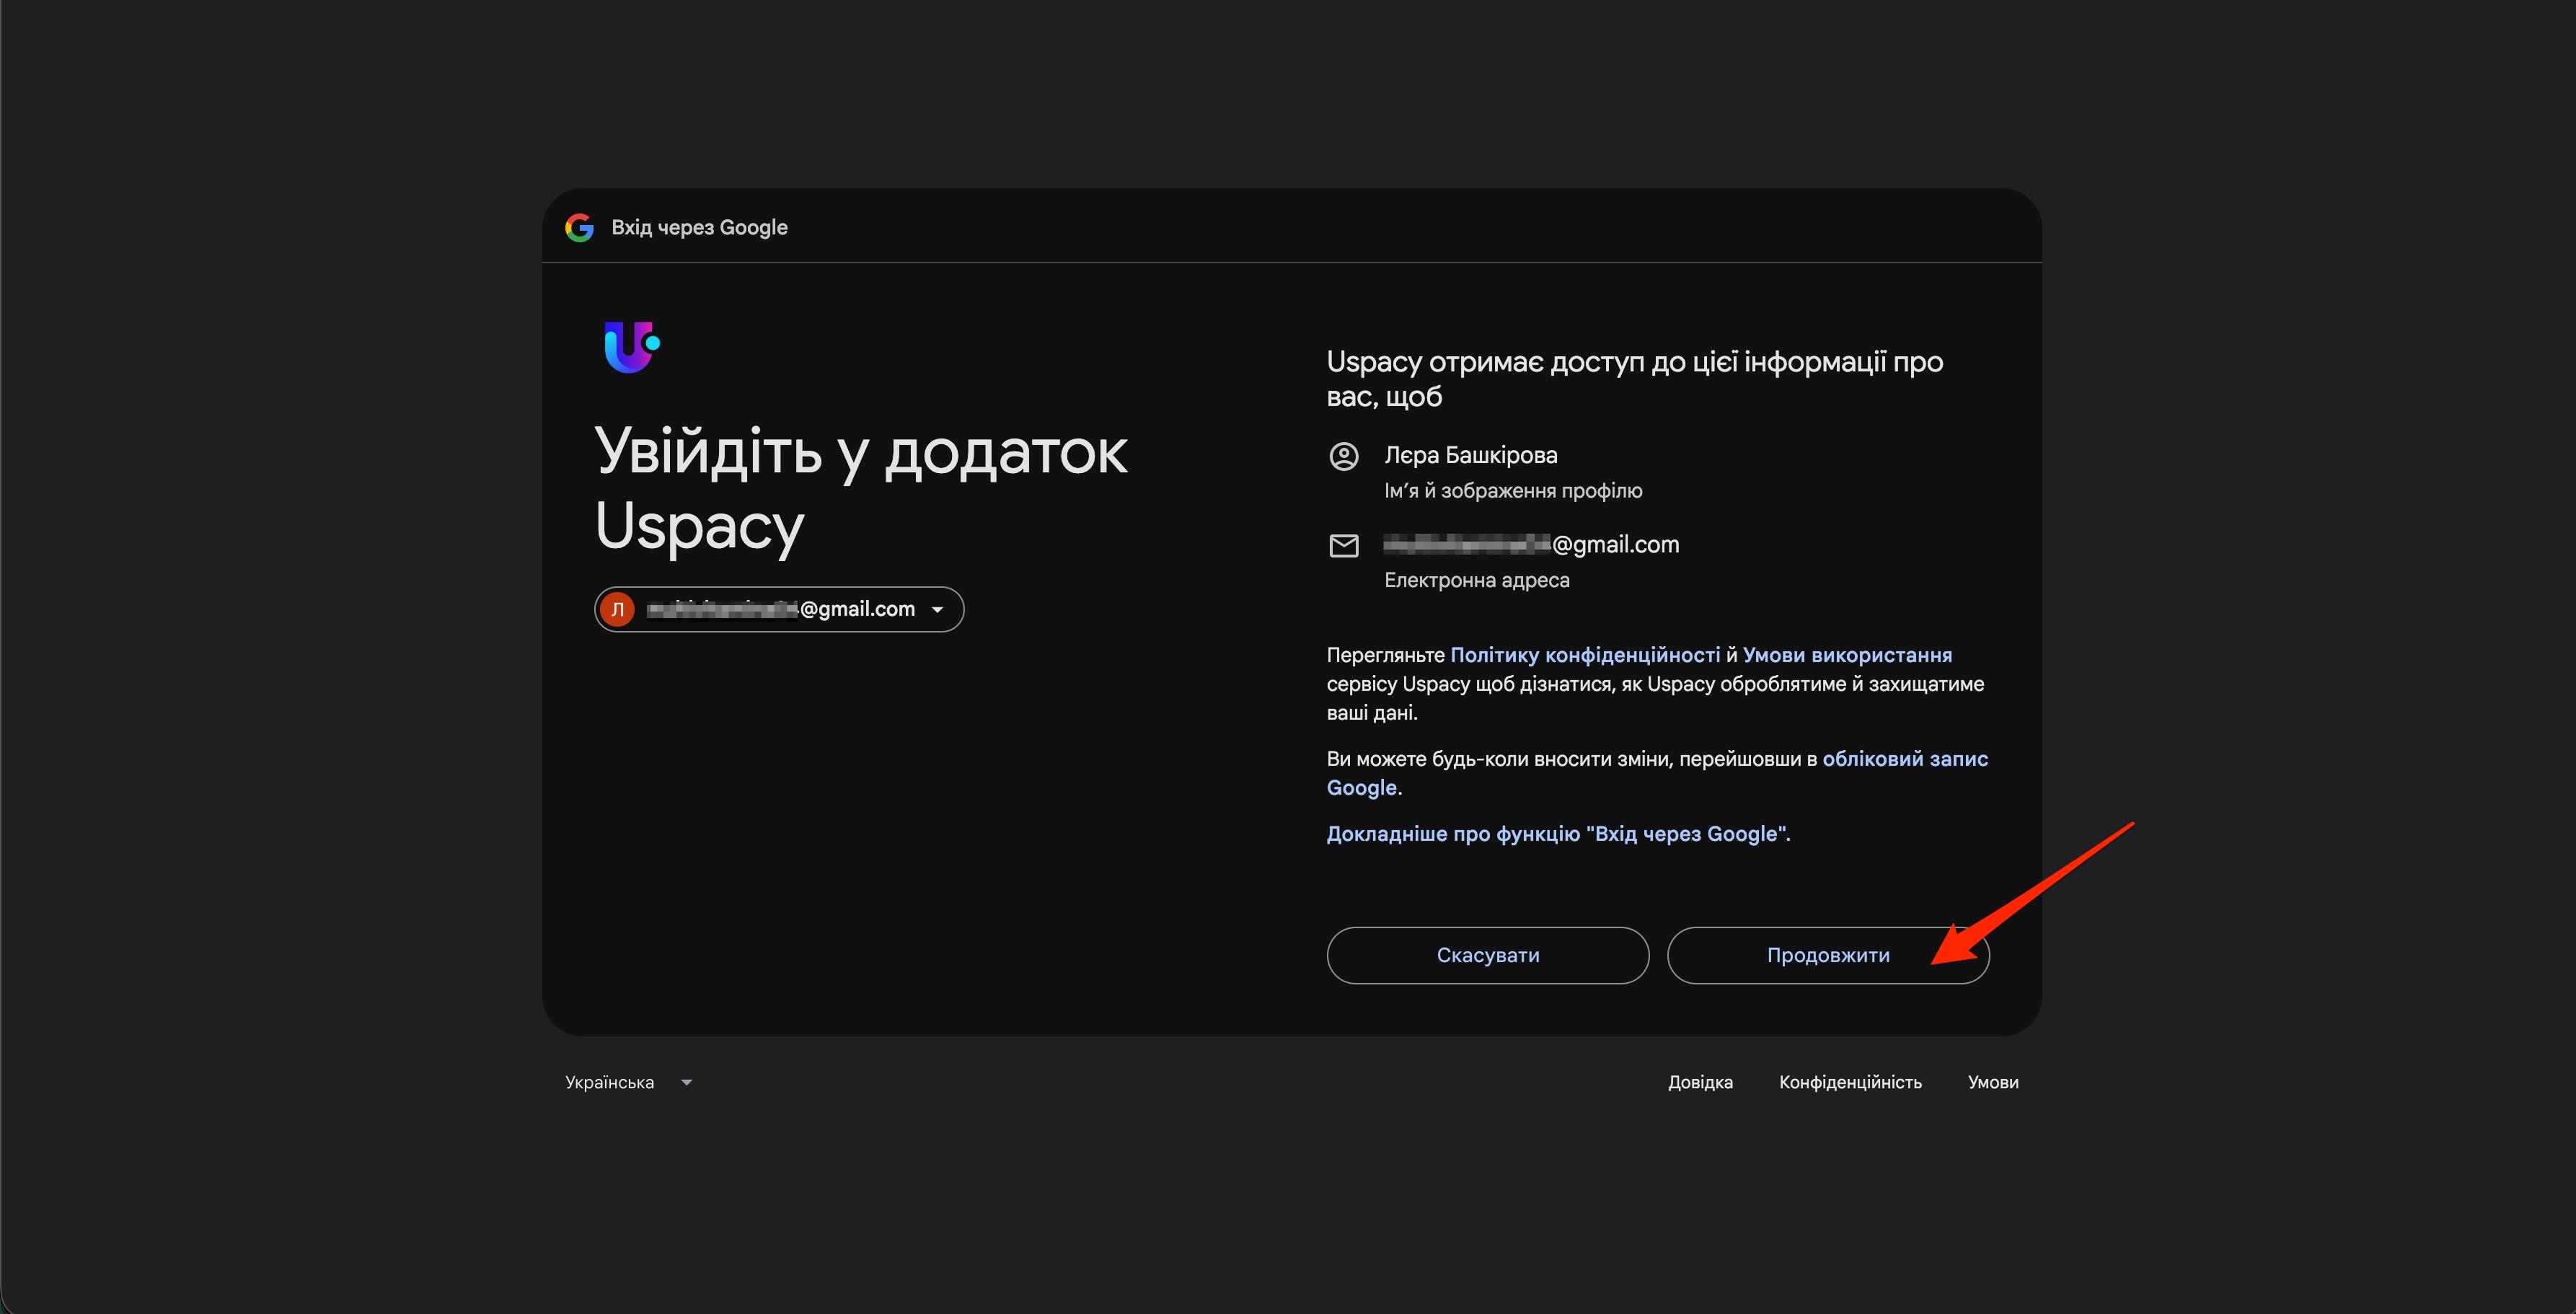2576x1314 pixels.
Task: Click the "Ім'я й зображення профілю" label
Action: 1513,491
